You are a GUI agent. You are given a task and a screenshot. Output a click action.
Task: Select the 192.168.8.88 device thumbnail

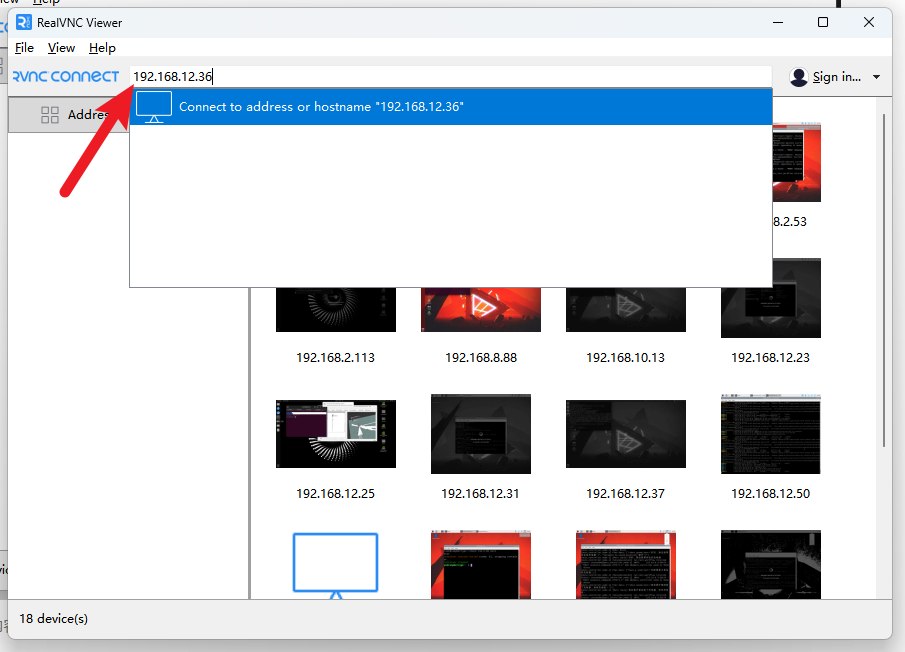[481, 310]
